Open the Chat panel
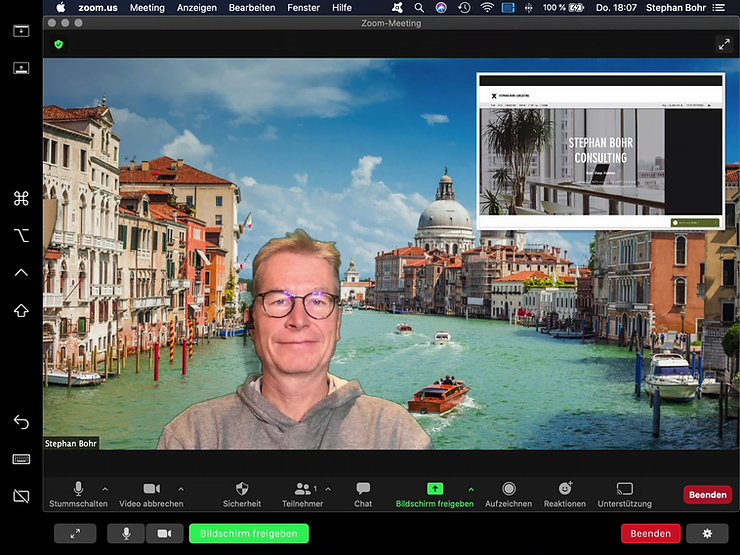740x555 pixels. 363,488
